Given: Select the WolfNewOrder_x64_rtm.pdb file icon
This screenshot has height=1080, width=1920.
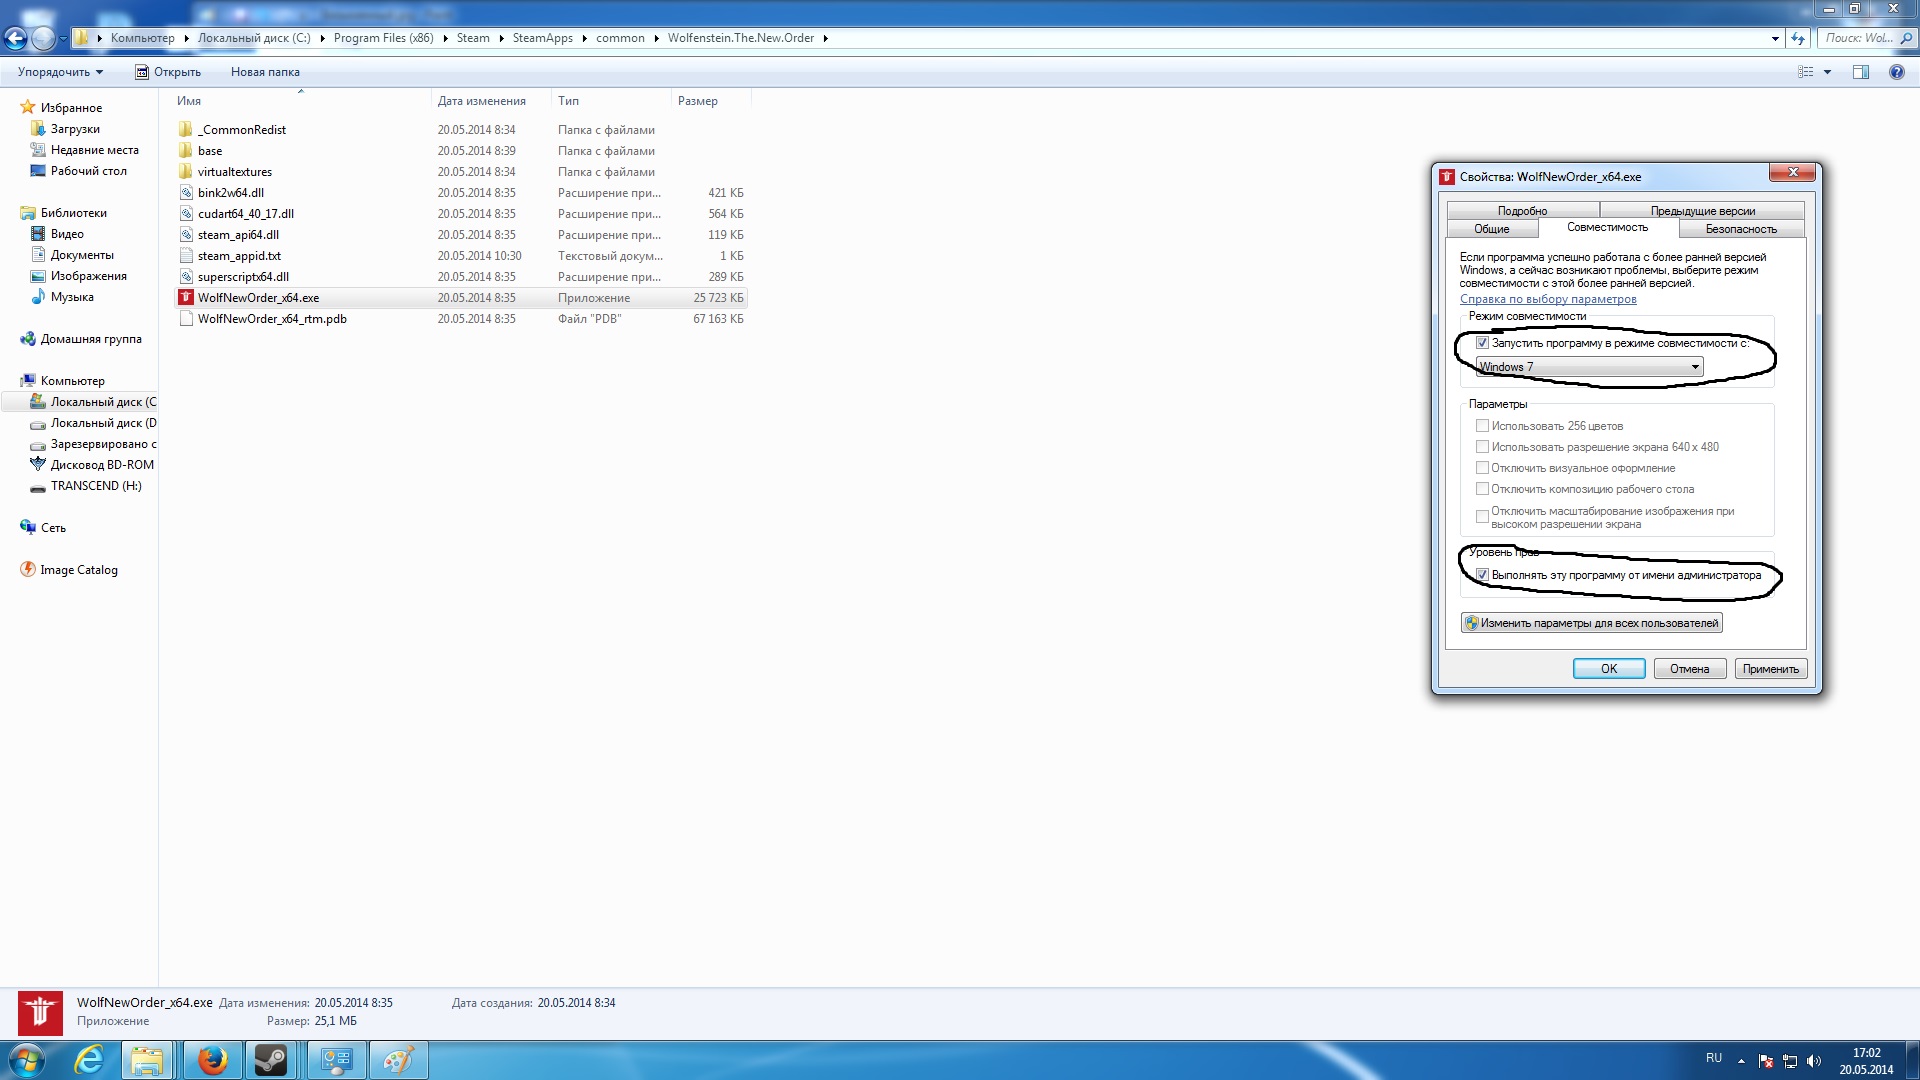Looking at the screenshot, I should tap(186, 319).
